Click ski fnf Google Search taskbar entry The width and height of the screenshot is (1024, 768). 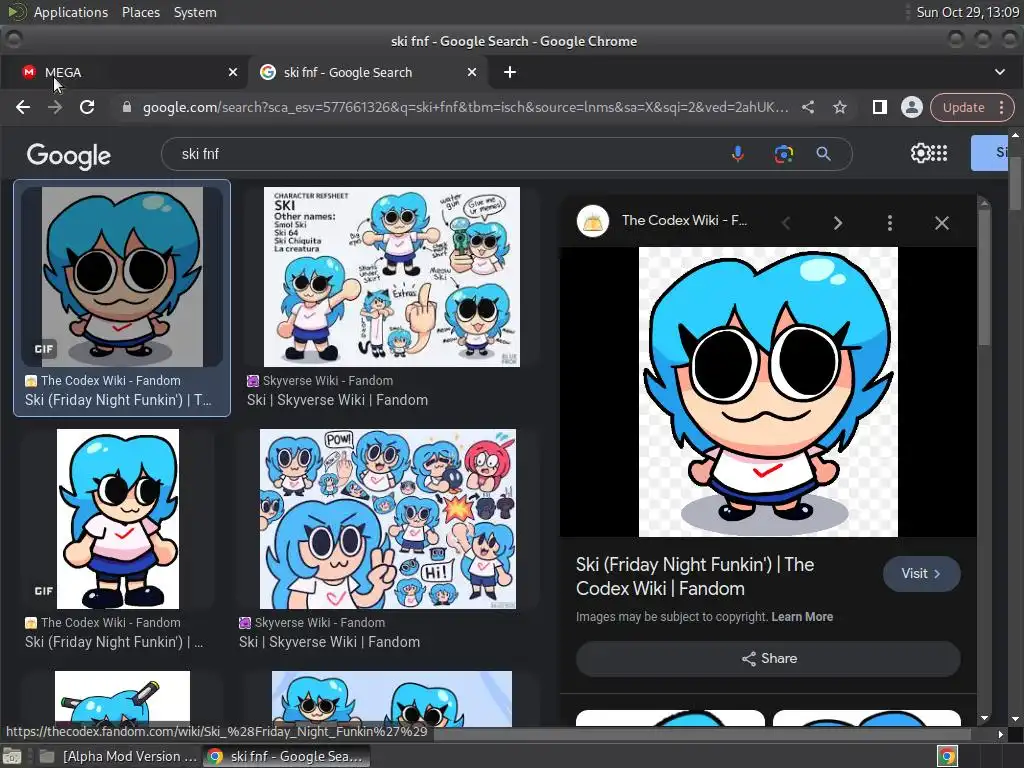click(x=286, y=756)
